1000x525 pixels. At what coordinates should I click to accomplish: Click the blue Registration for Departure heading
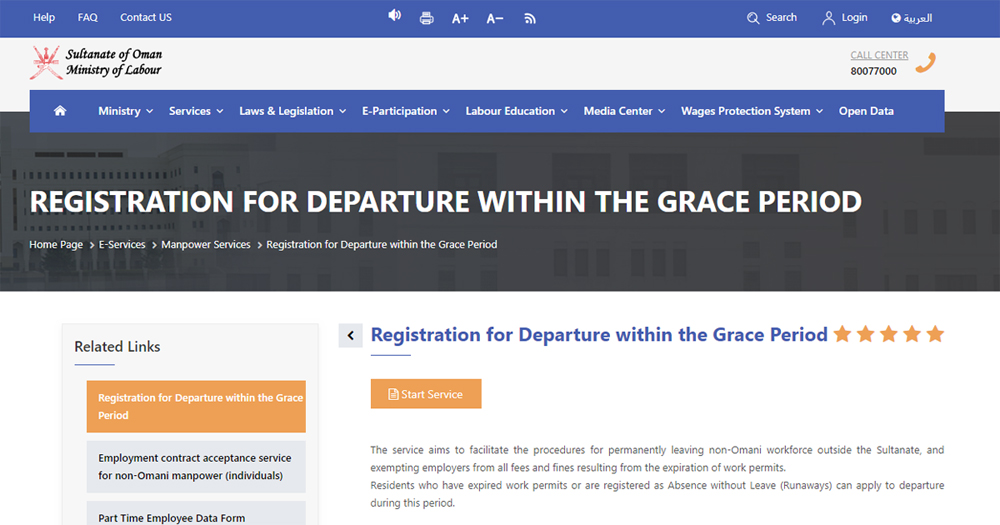pos(599,334)
